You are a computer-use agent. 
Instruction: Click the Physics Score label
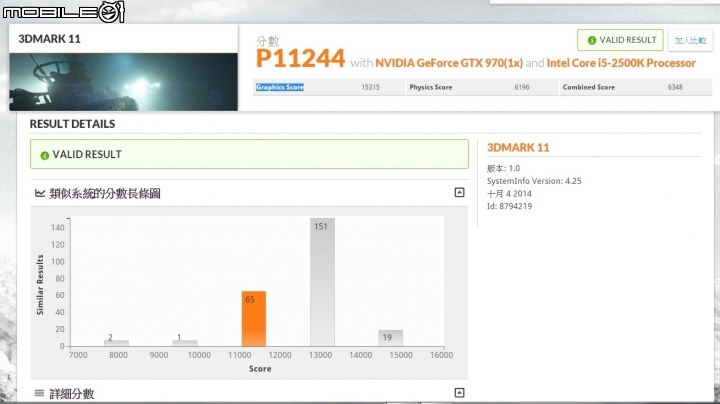(x=431, y=87)
